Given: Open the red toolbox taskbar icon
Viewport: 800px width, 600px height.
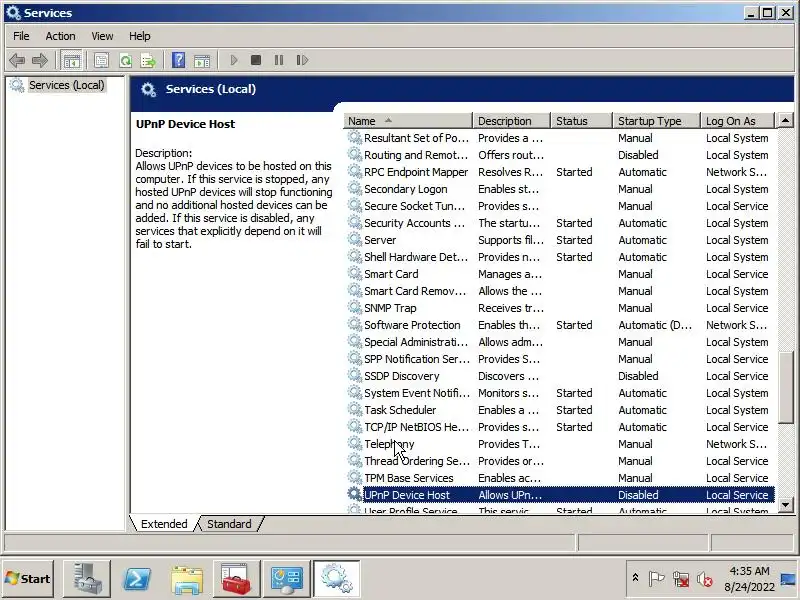Looking at the screenshot, I should click(236, 579).
